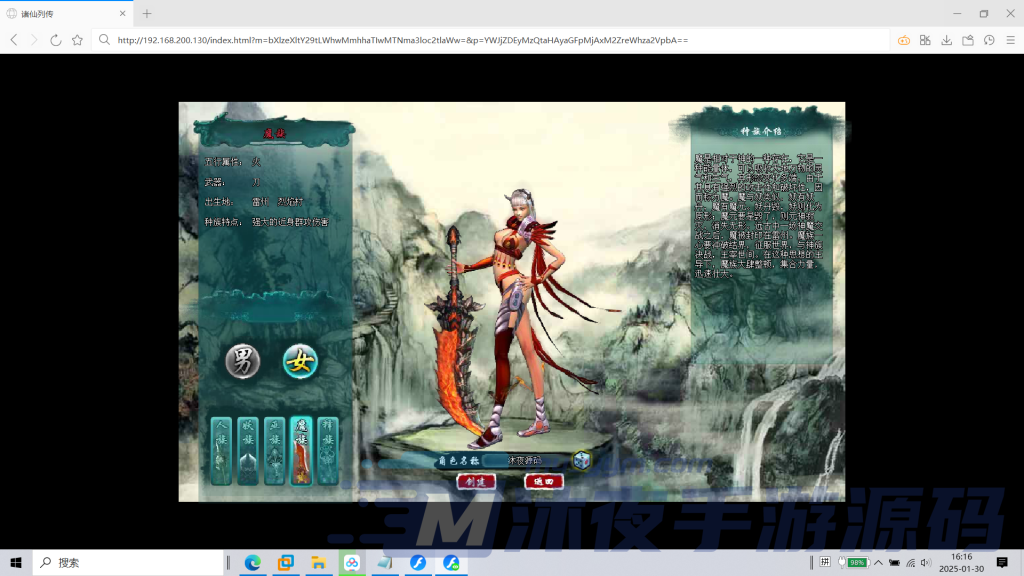1024x576 pixels.
Task: Open the browser history clock icon
Action: click(x=989, y=40)
